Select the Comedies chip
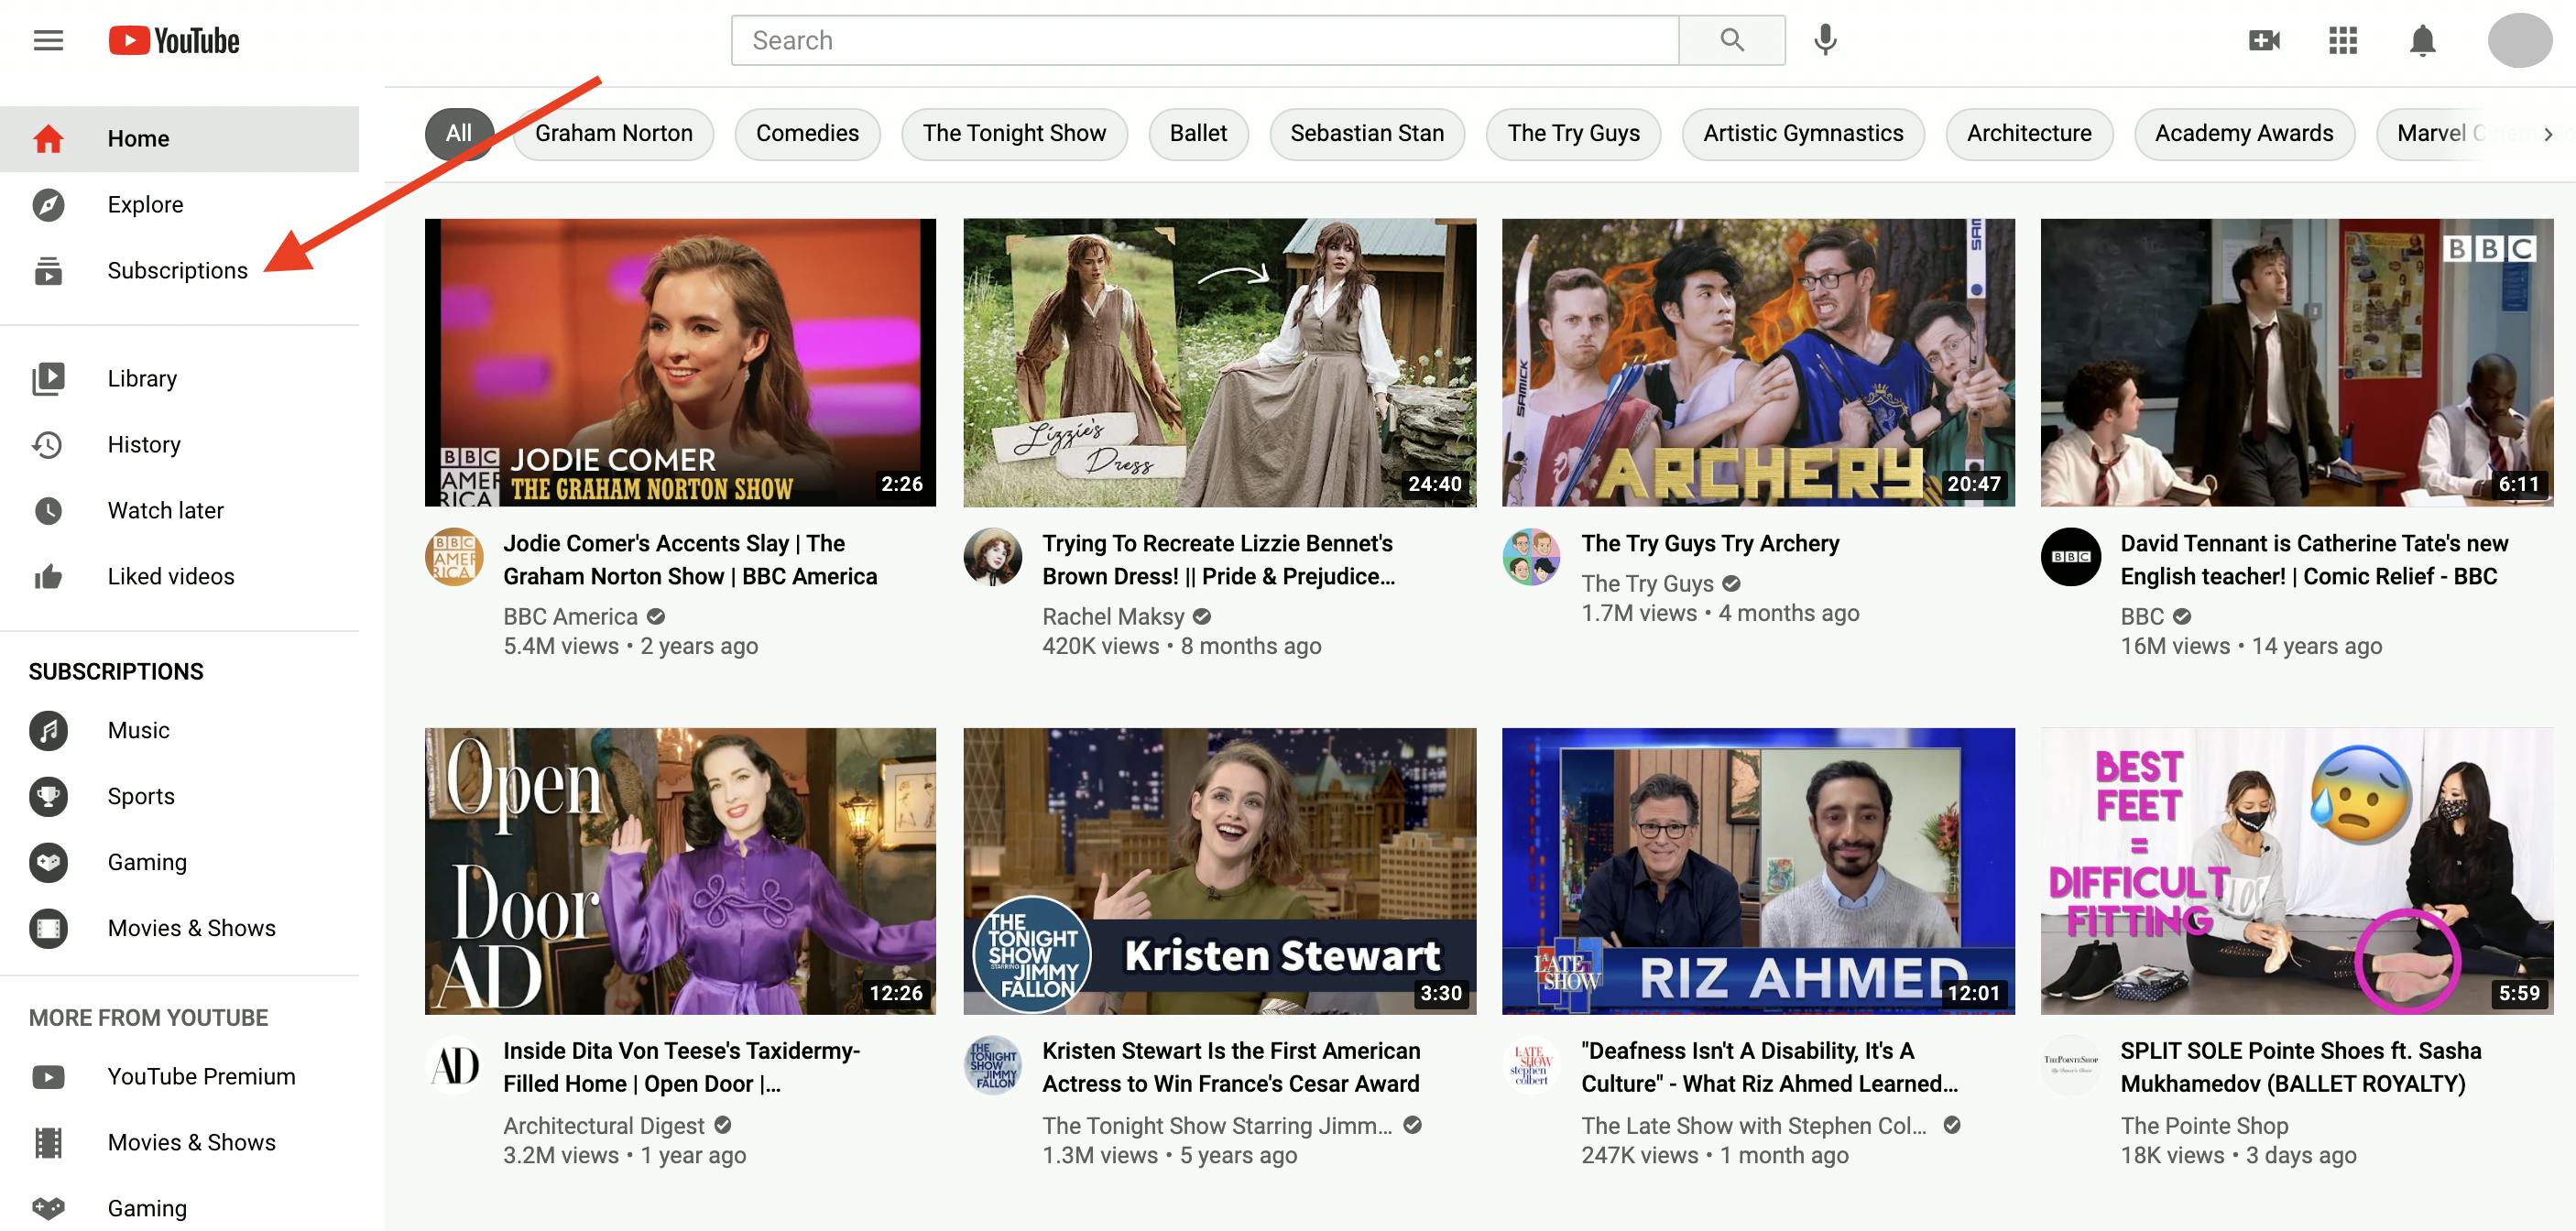Viewport: 2576px width, 1231px height. (x=807, y=133)
